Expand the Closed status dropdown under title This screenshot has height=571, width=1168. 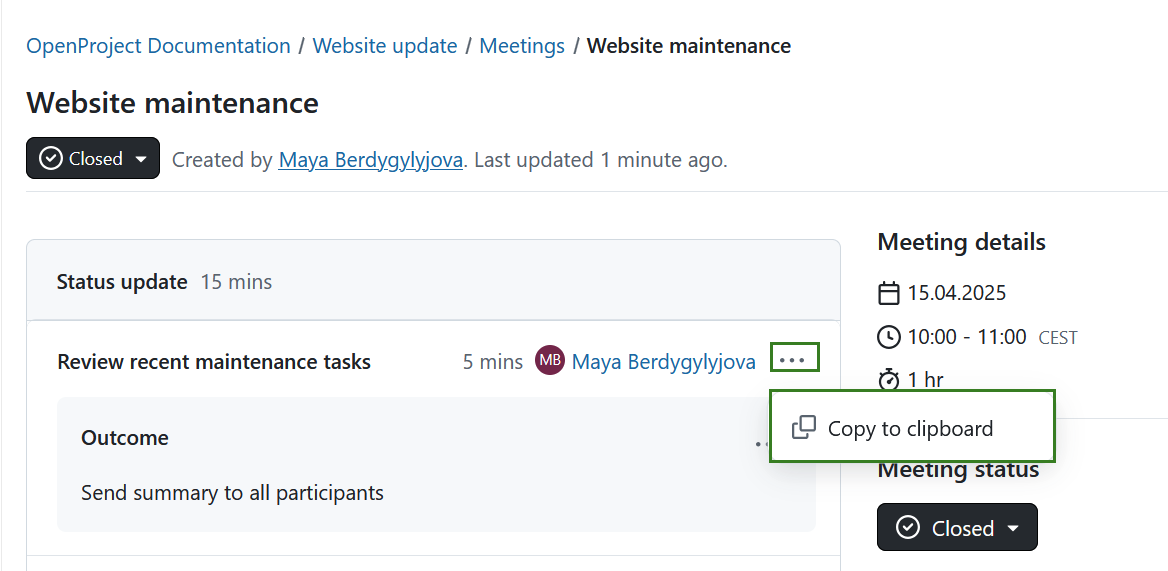141,159
